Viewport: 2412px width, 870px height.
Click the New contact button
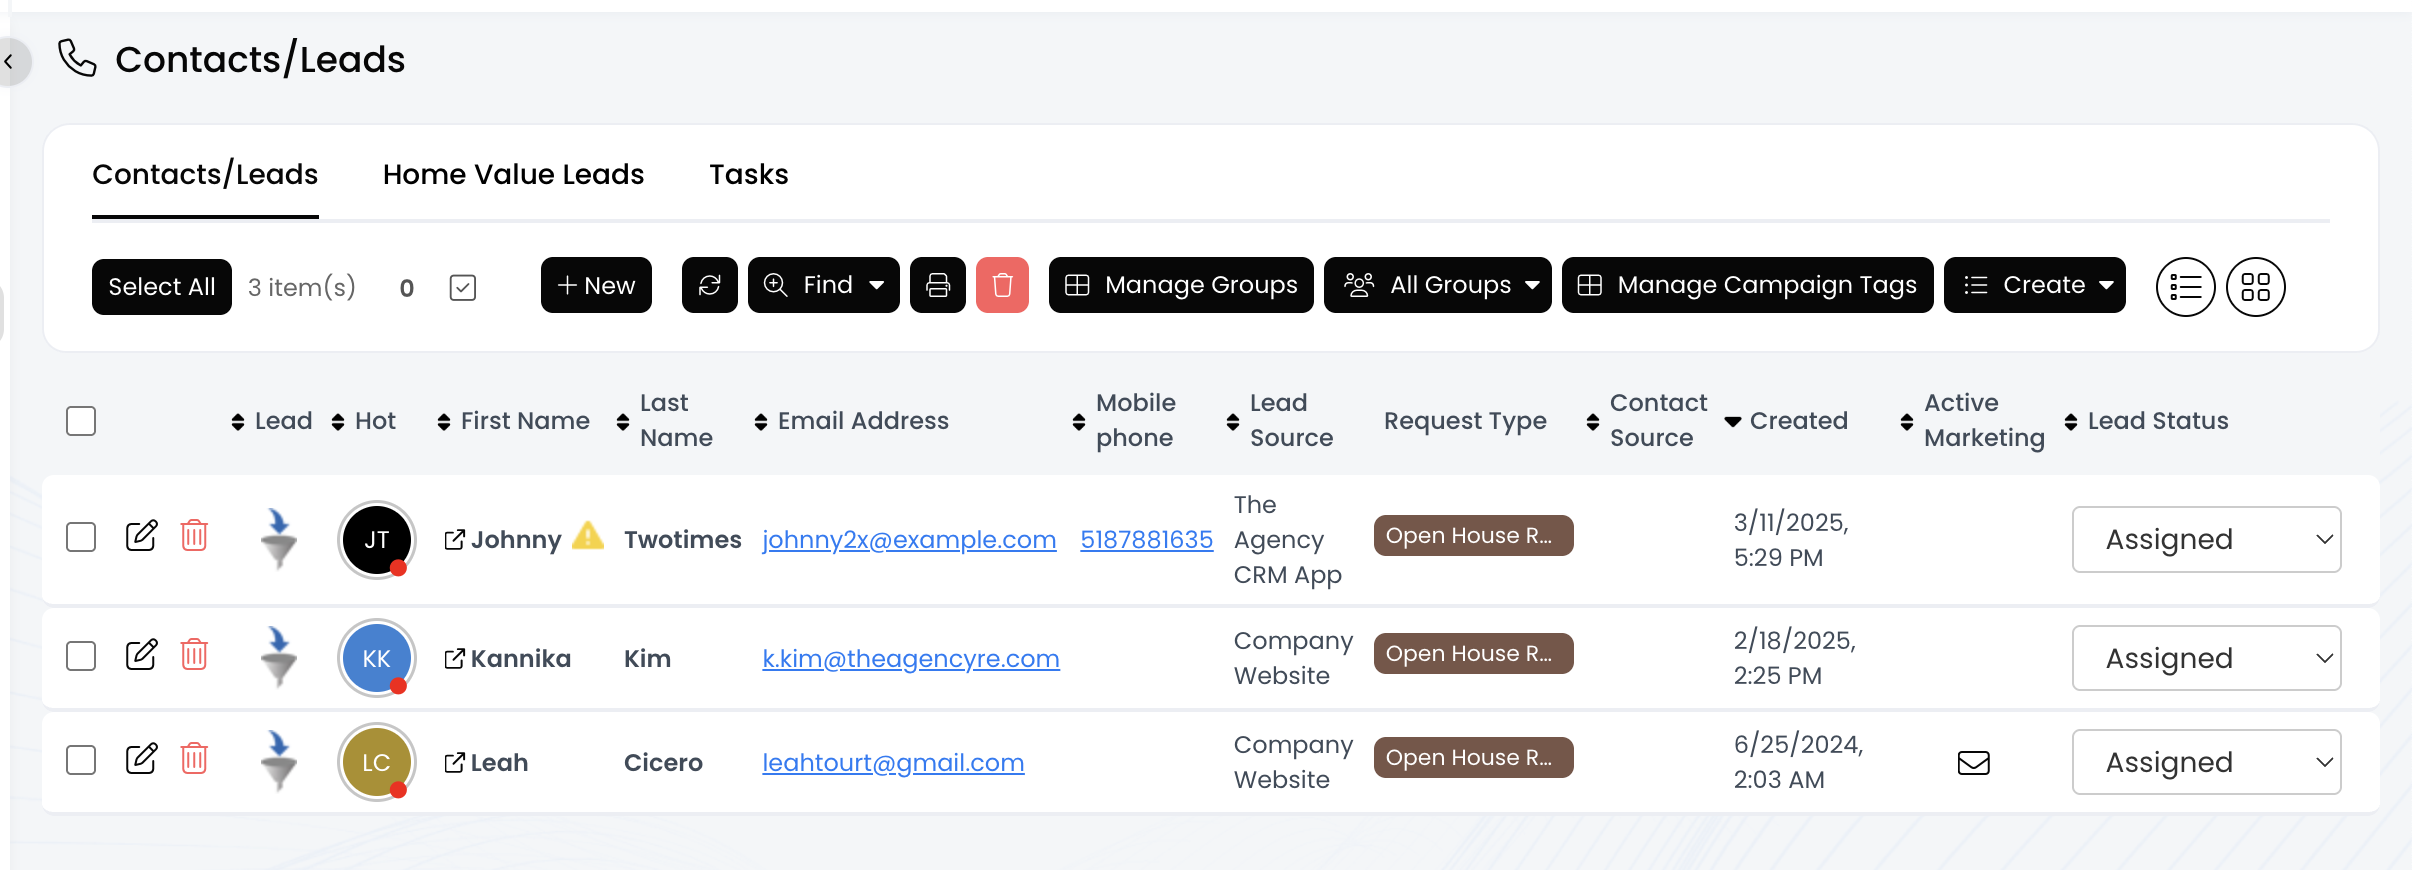pyautogui.click(x=596, y=286)
